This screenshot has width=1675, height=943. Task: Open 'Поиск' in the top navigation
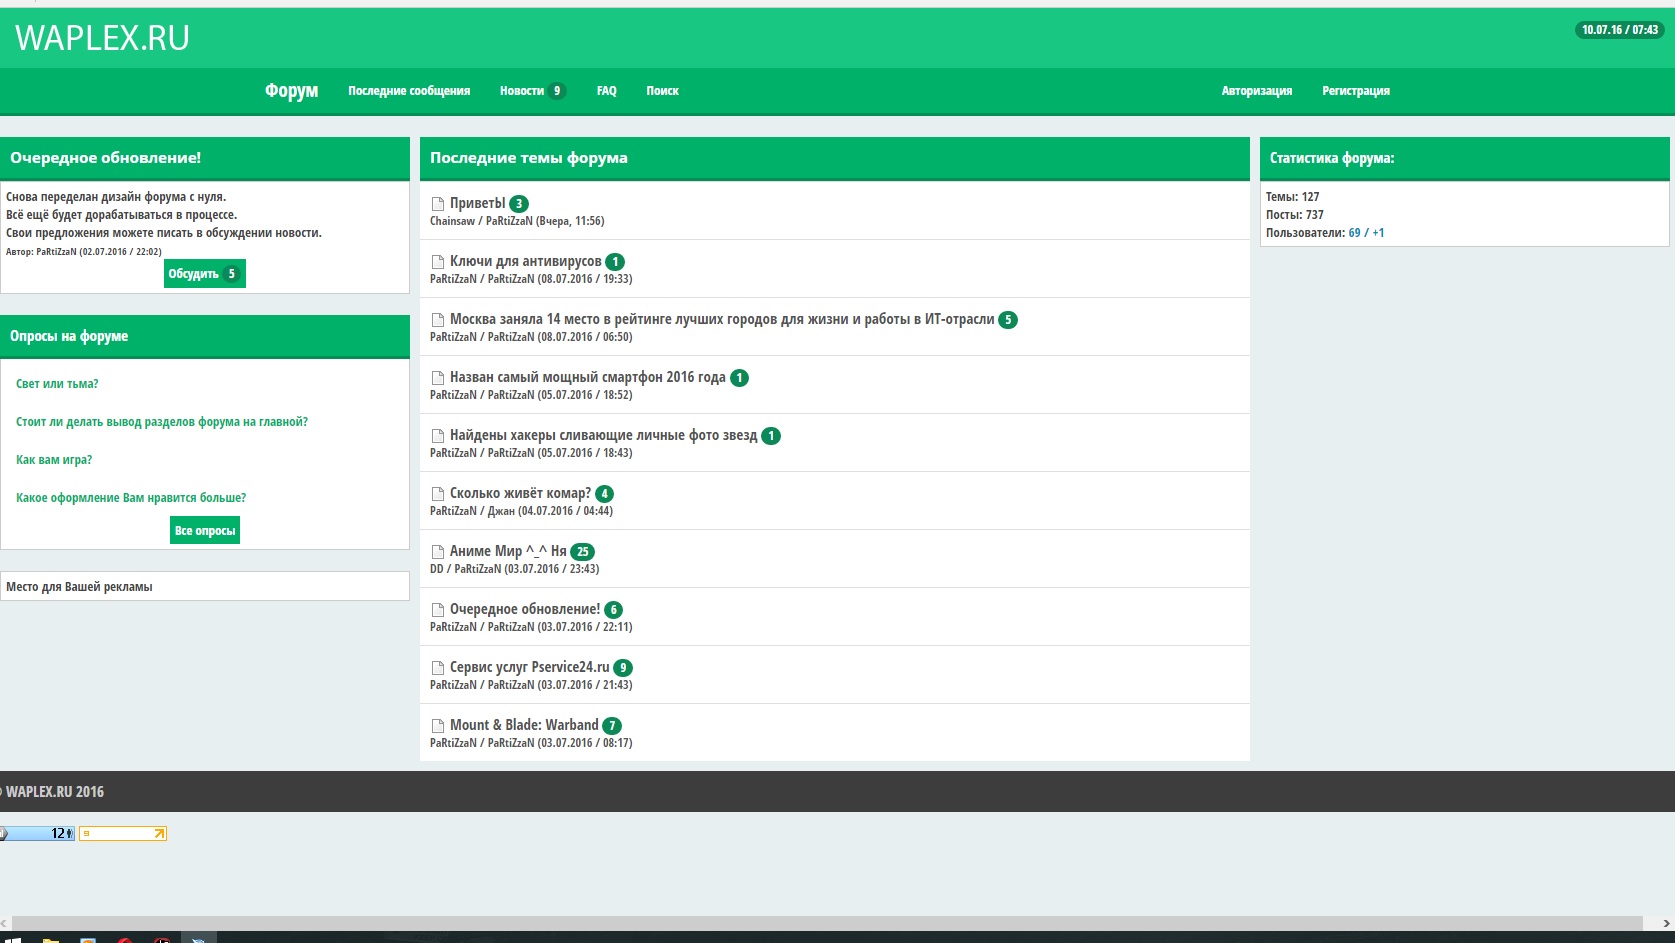click(x=662, y=91)
